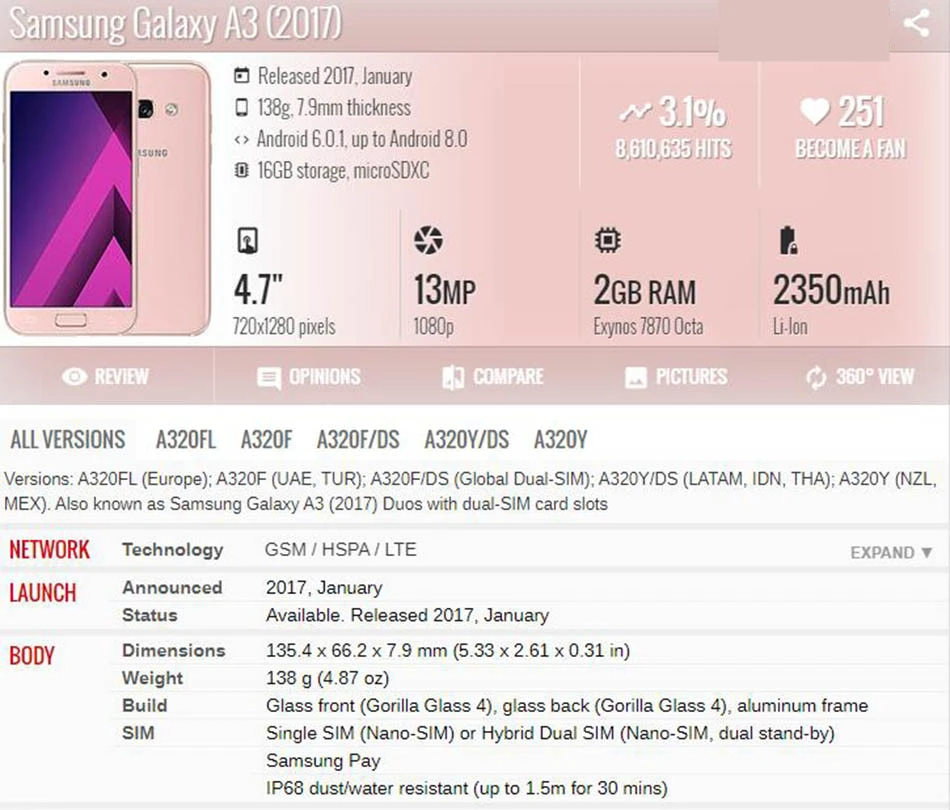Click the Status spec label

coord(150,615)
